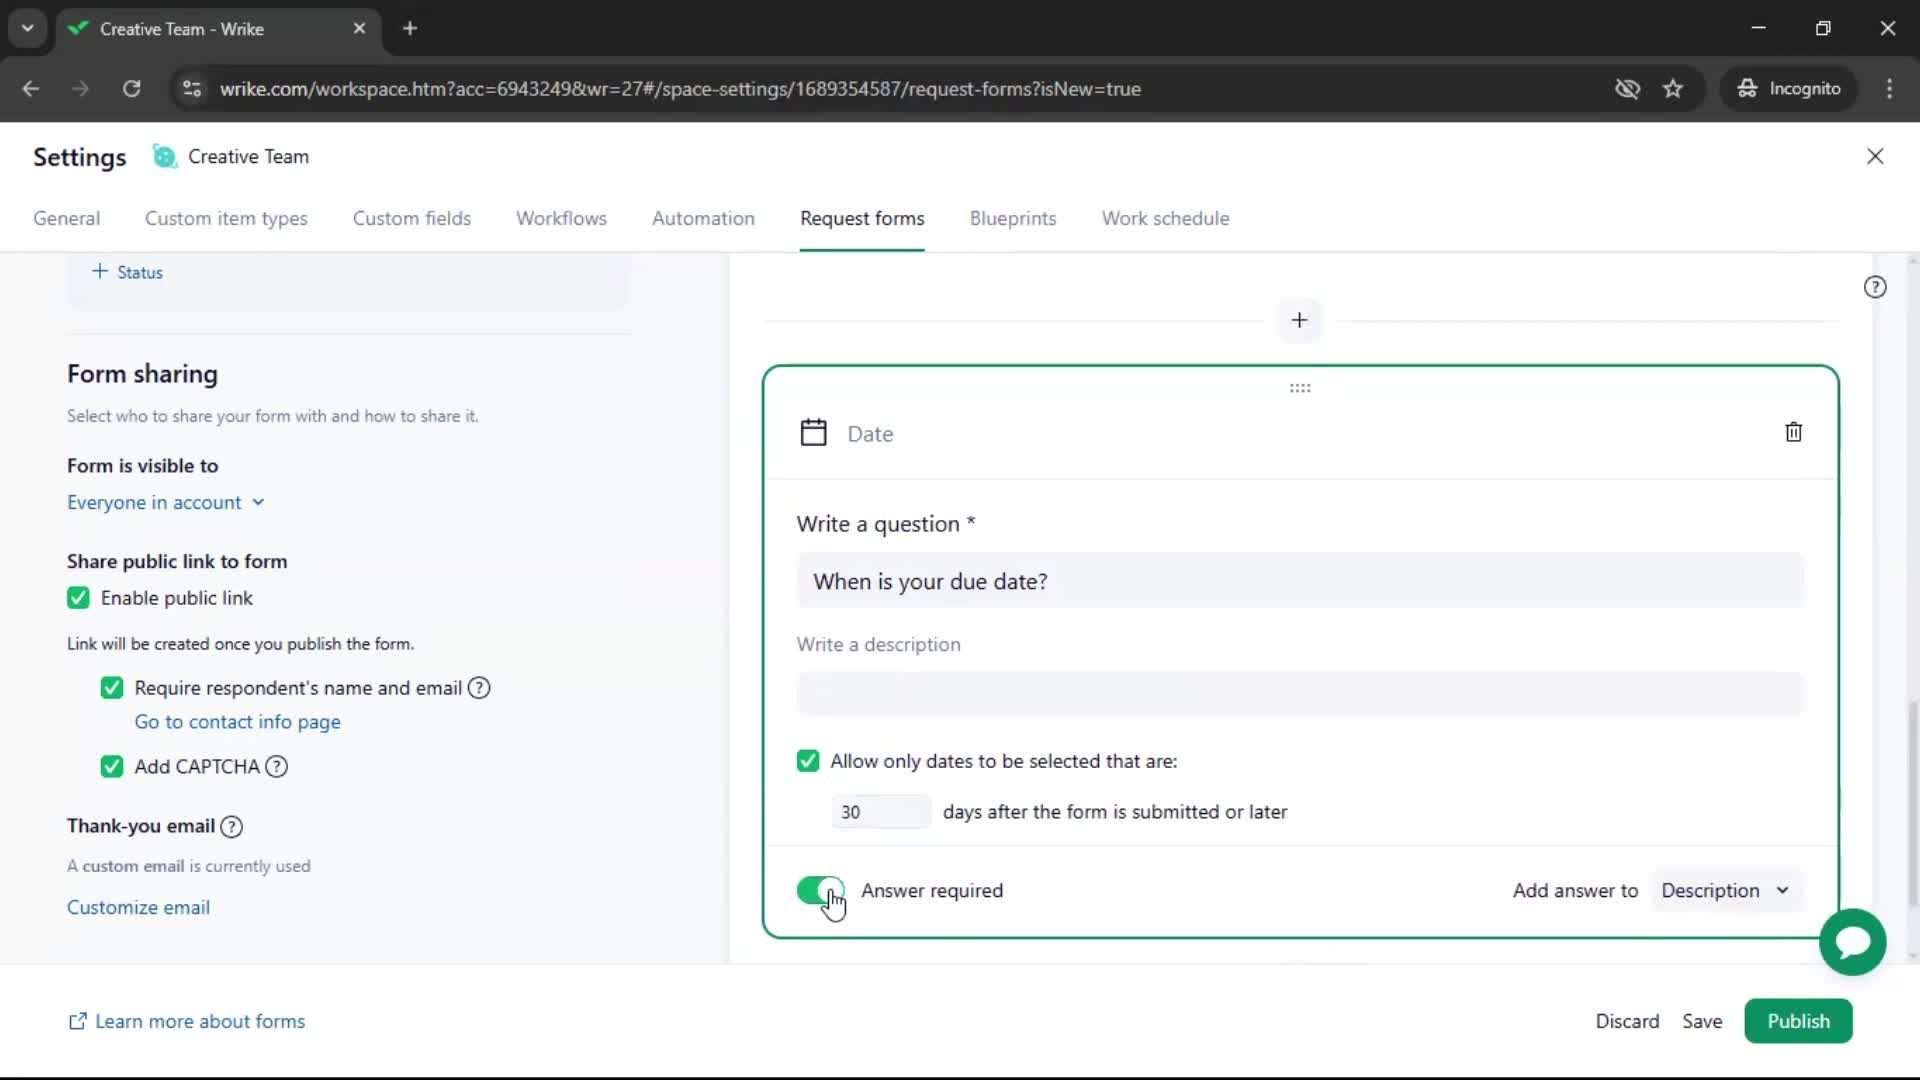
Task: Publish the request form
Action: point(1798,1021)
